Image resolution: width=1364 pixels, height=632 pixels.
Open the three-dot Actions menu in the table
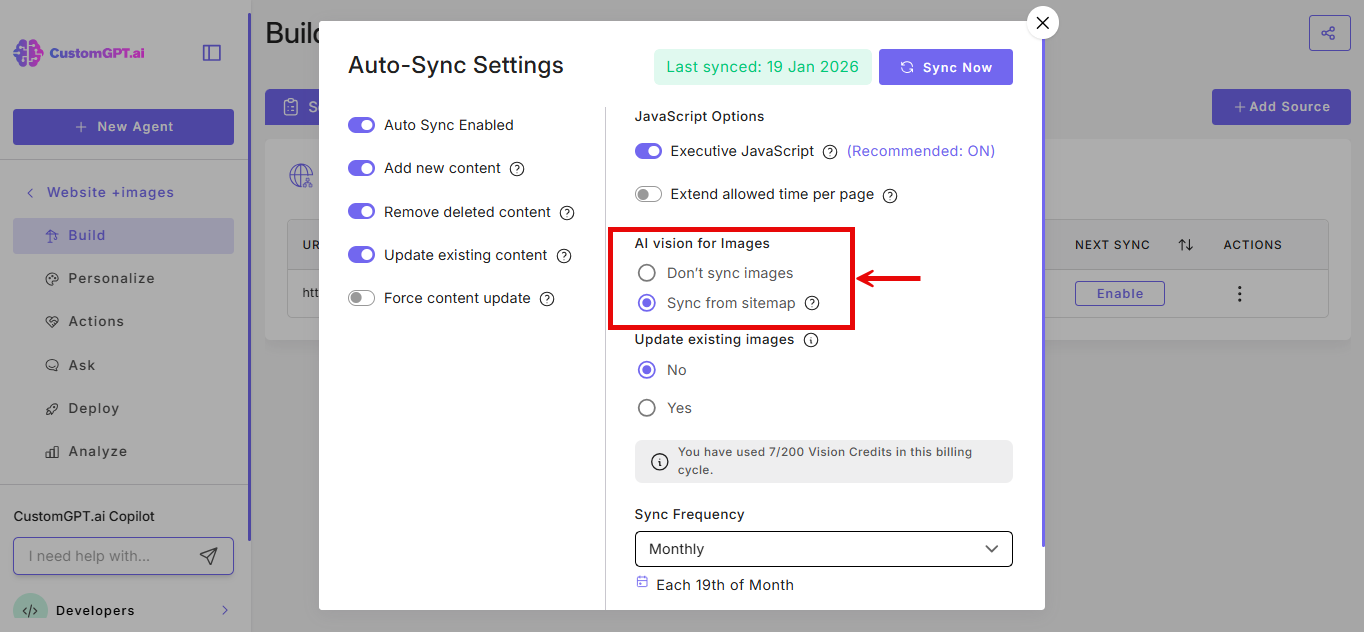point(1240,294)
